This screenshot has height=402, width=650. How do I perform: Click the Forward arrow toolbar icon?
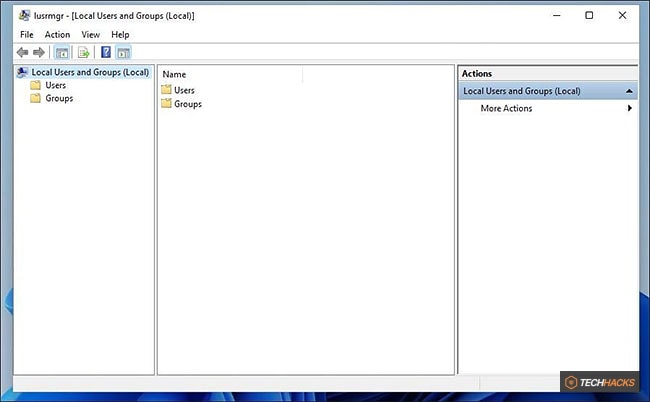tap(39, 53)
